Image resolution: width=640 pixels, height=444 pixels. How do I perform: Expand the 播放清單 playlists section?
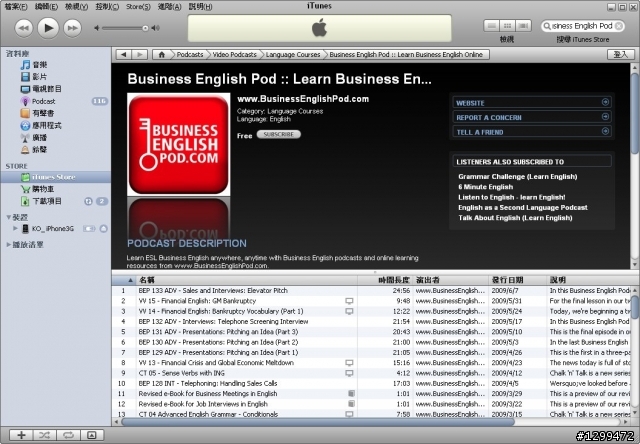tap(9, 244)
